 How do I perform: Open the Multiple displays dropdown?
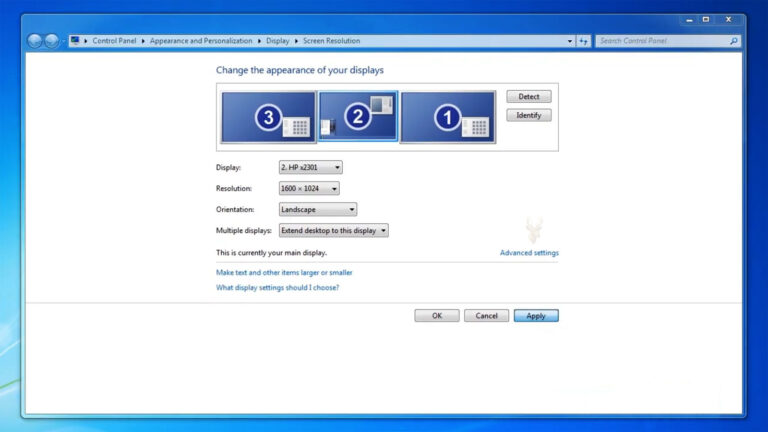point(334,231)
